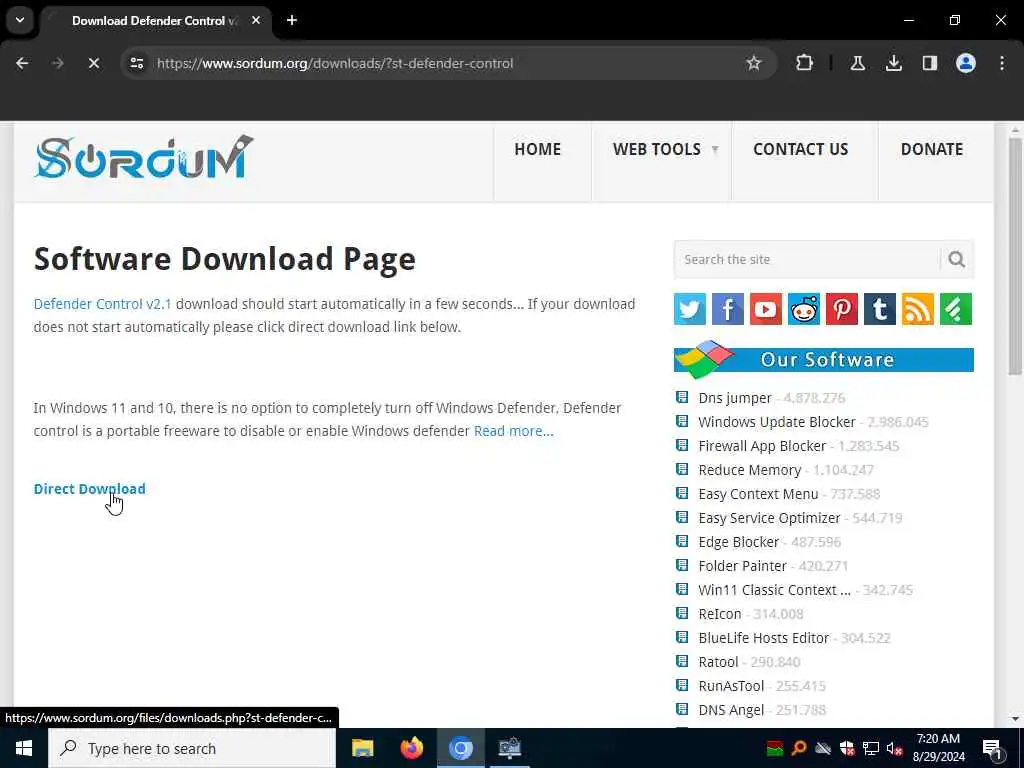
Task: Expand the WEB TOOLS dropdown arrow
Action: (x=715, y=150)
